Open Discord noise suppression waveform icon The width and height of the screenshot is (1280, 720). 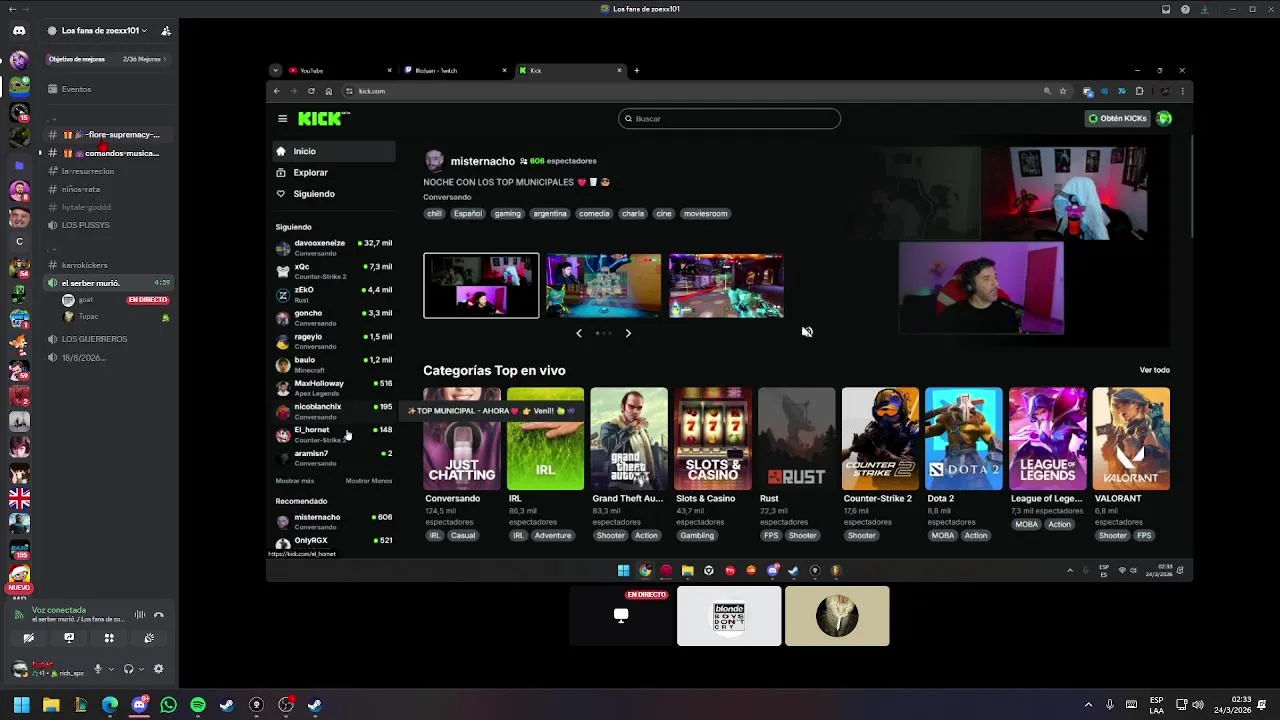(140, 615)
